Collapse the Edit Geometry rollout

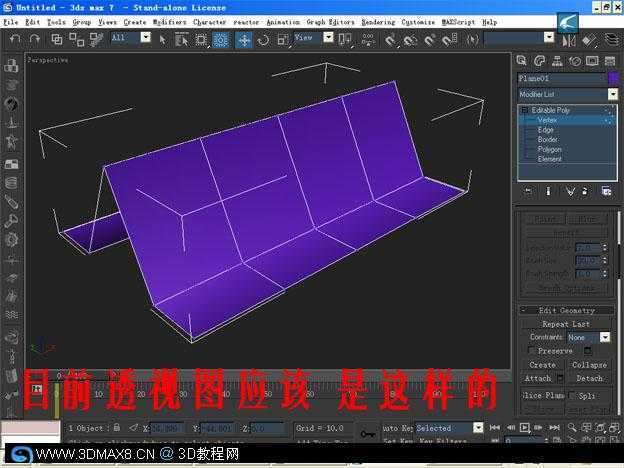tap(567, 310)
